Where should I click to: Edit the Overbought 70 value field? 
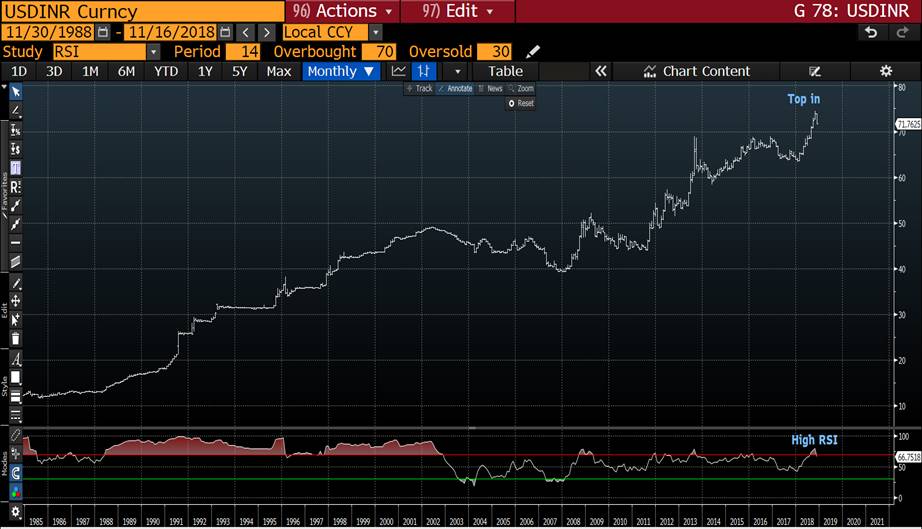[x=379, y=52]
